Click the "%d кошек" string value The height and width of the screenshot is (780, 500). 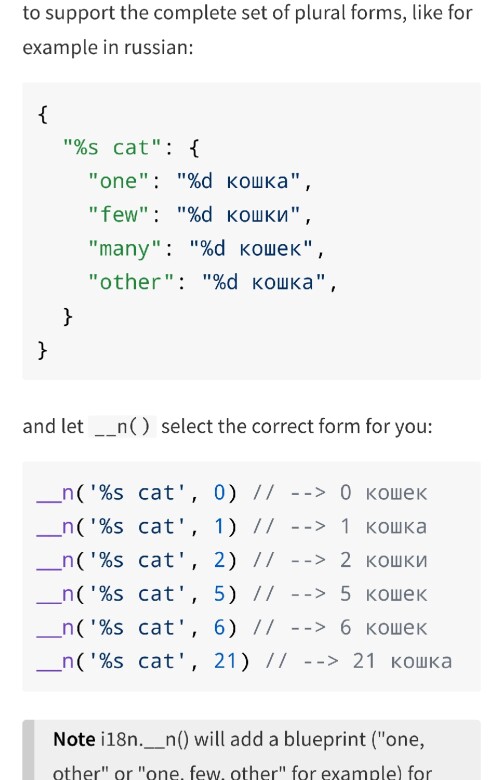pyautogui.click(x=251, y=248)
